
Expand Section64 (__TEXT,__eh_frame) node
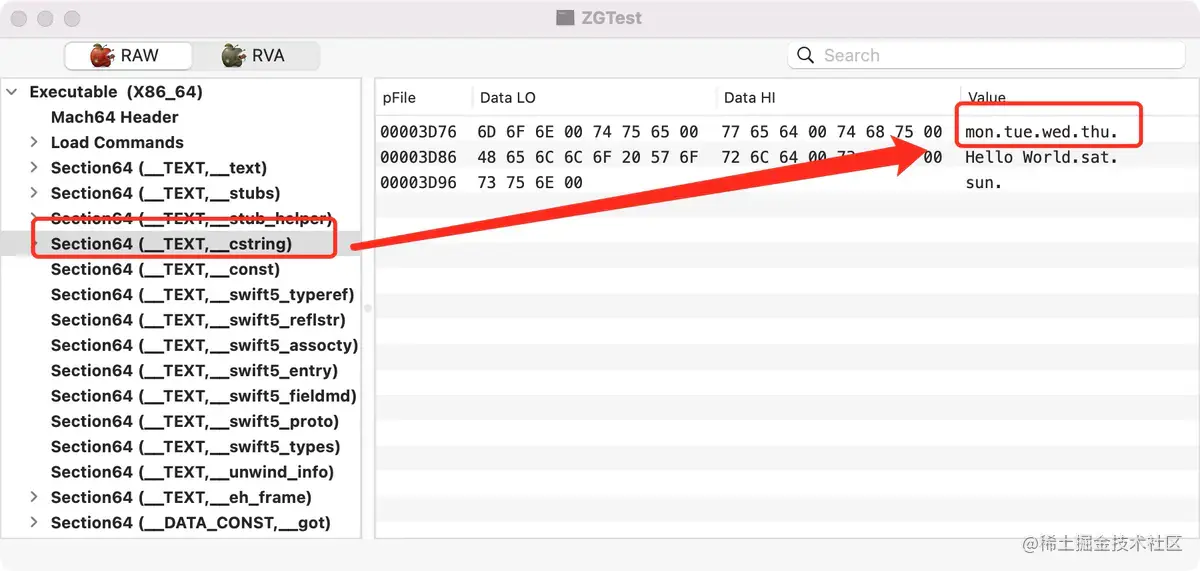coord(34,497)
